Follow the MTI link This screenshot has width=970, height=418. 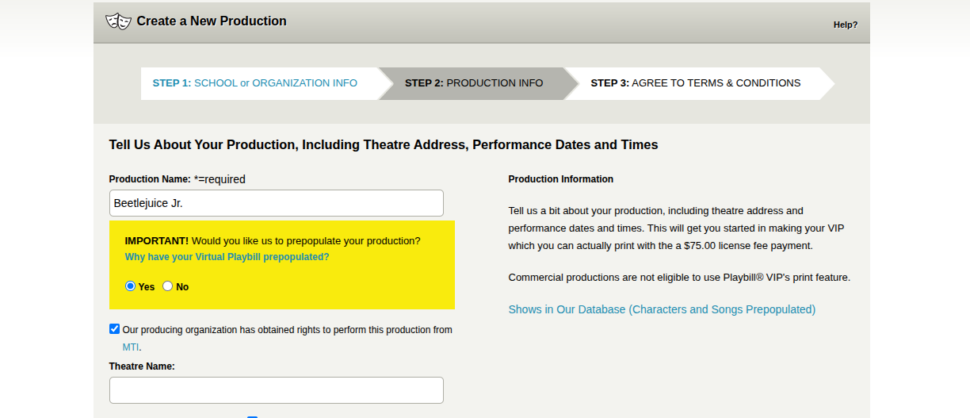(x=131, y=347)
